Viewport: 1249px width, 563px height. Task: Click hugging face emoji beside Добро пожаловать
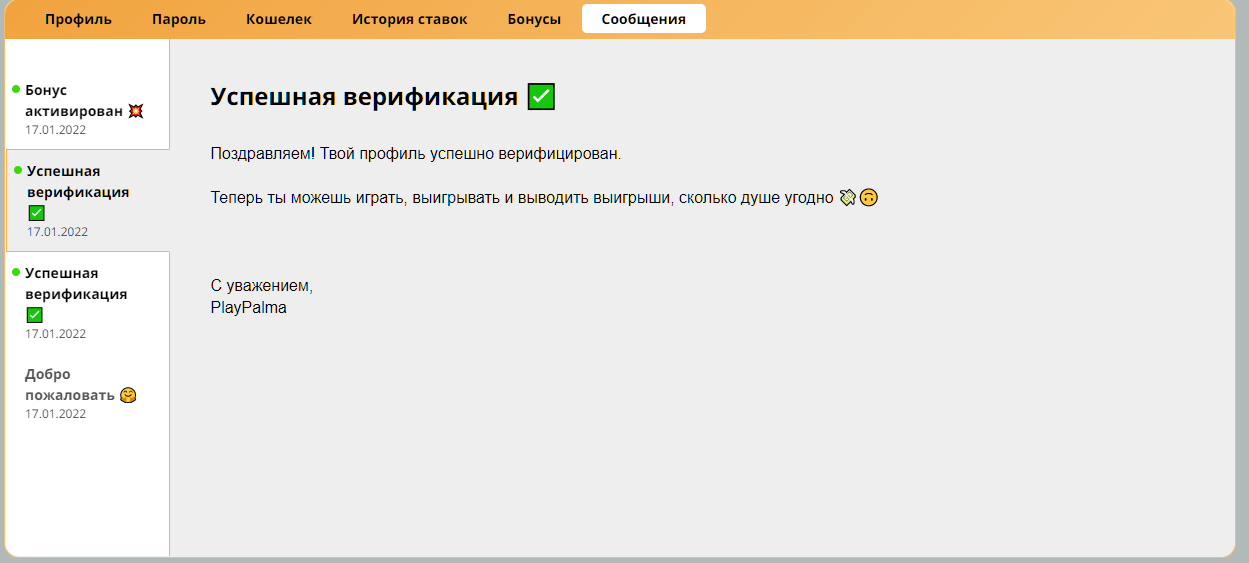(128, 395)
